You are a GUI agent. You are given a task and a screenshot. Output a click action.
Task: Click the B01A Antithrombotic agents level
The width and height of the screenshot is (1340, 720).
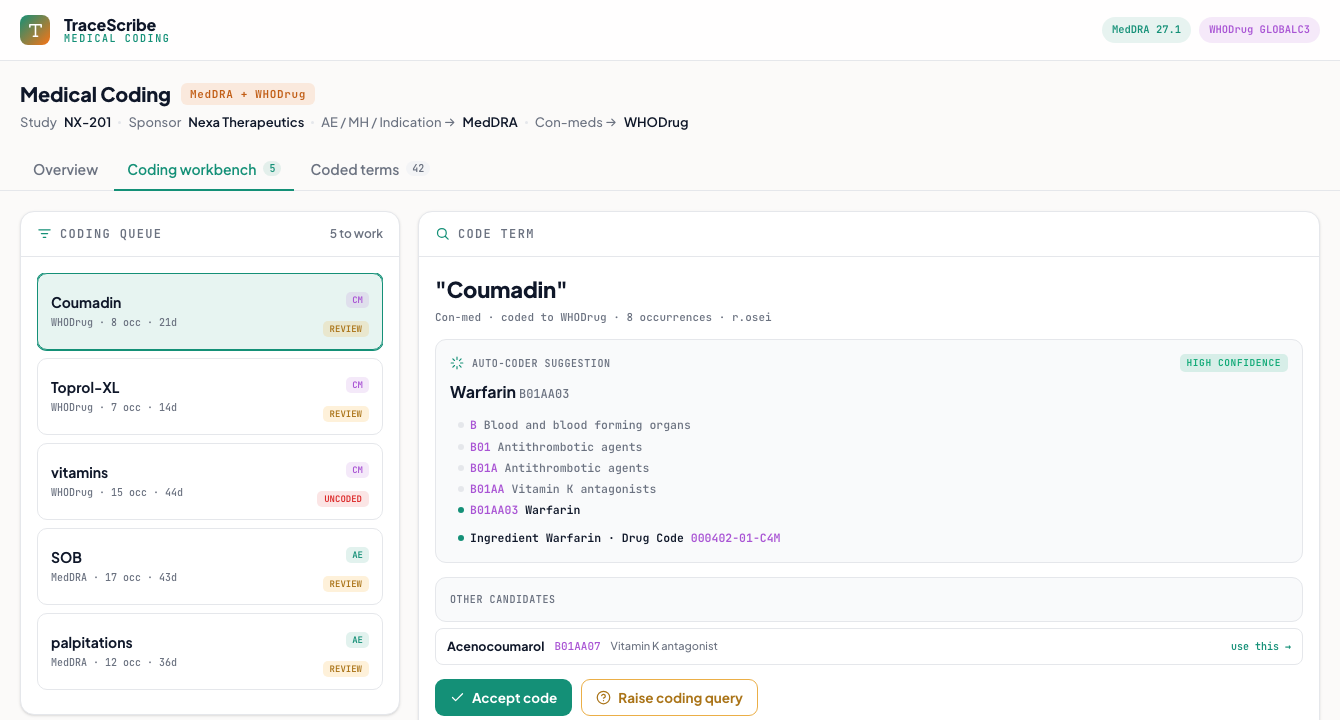point(560,468)
